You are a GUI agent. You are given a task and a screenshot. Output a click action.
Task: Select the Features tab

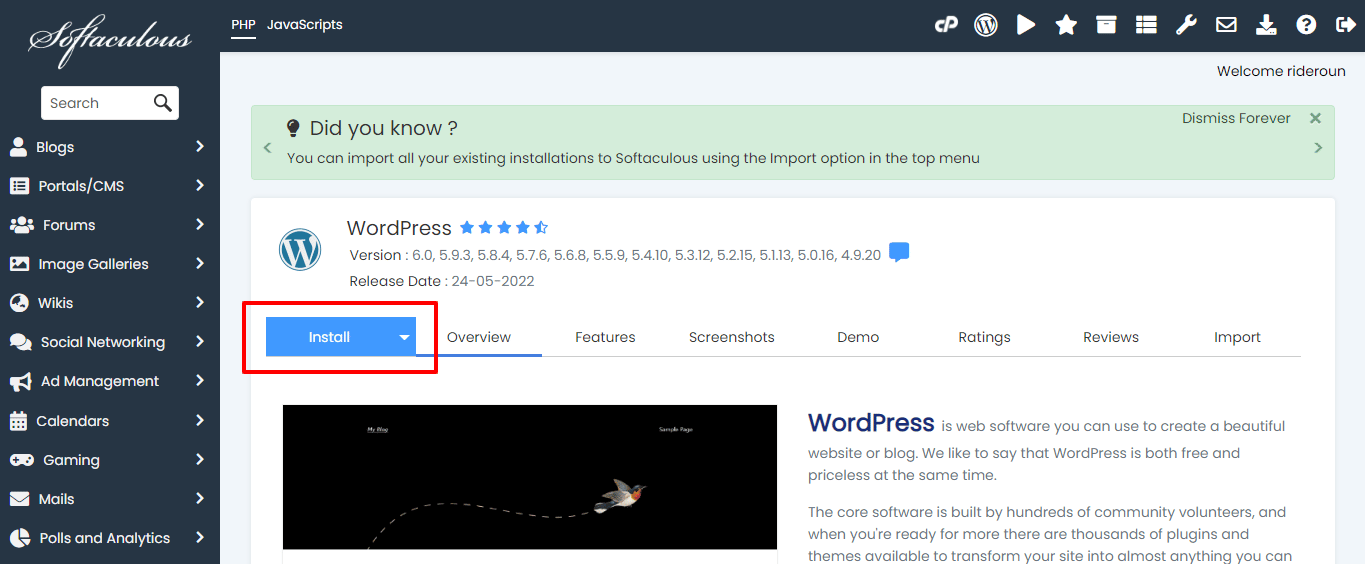click(x=605, y=337)
